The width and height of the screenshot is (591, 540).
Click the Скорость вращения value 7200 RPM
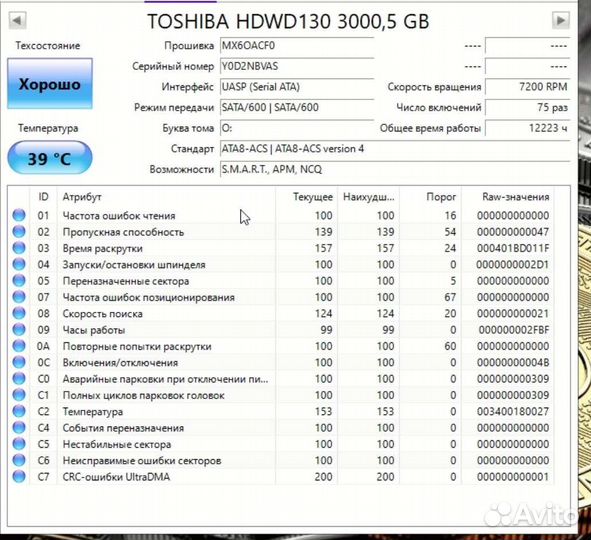527,87
